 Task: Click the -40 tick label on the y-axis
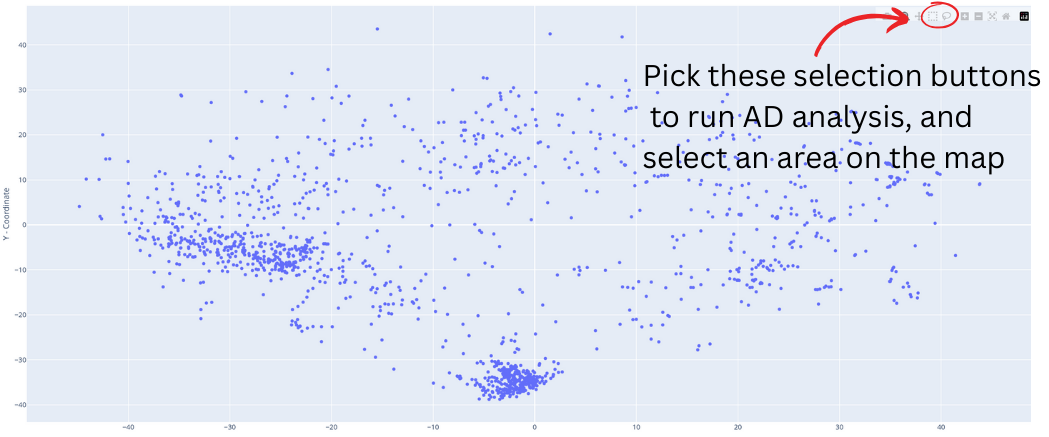[17, 405]
